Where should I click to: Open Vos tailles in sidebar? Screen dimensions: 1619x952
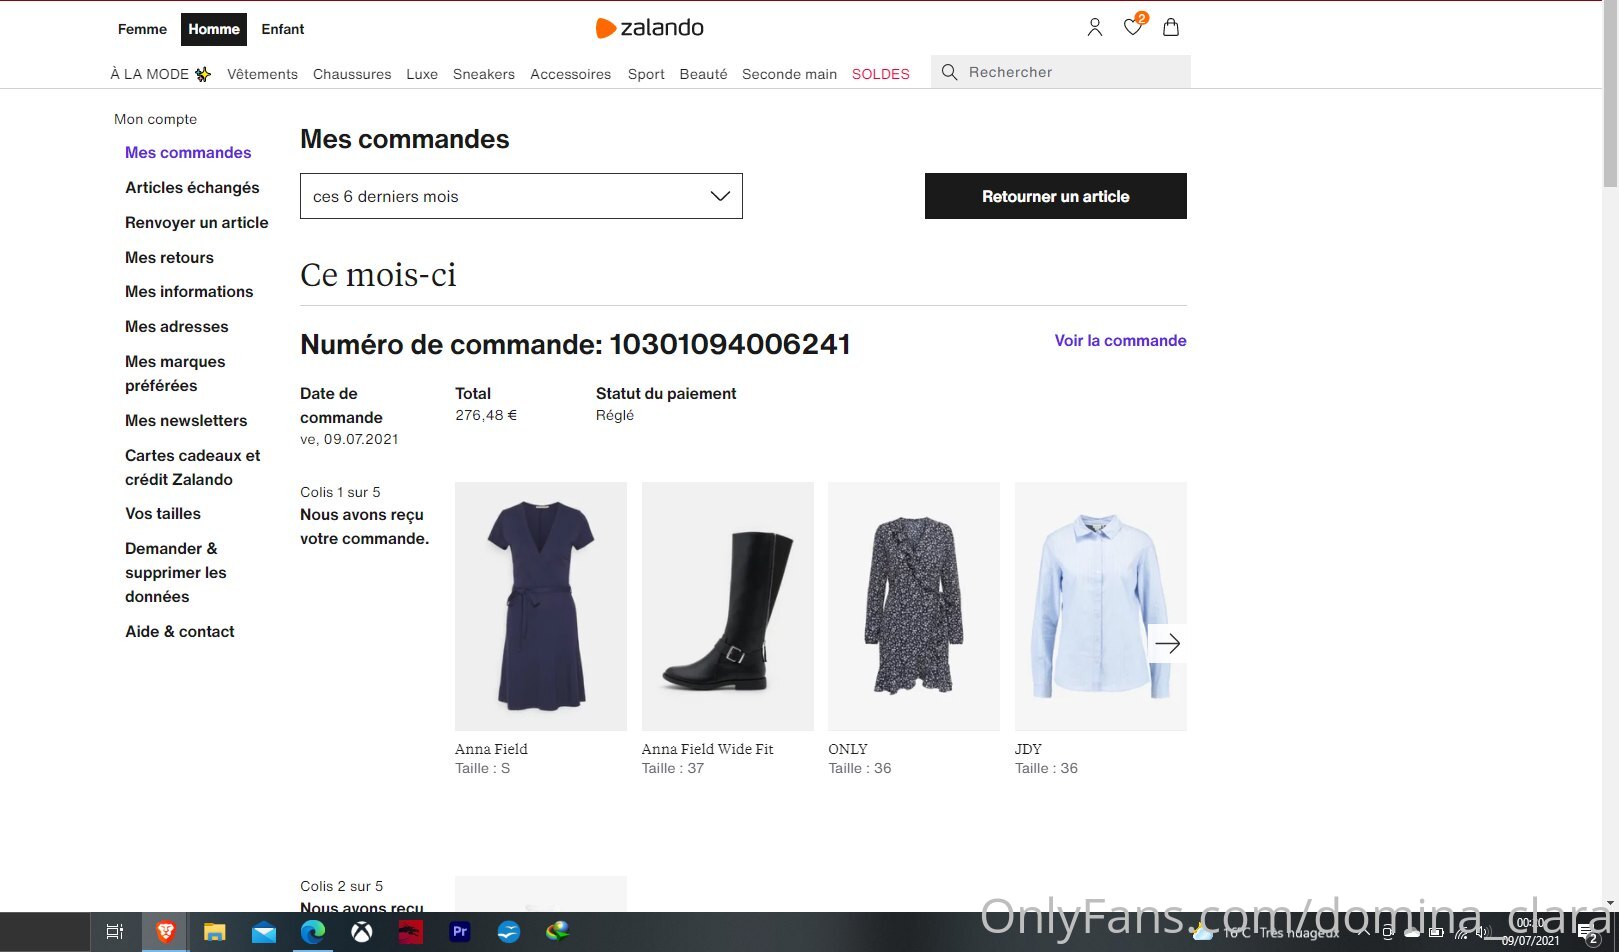(x=163, y=513)
